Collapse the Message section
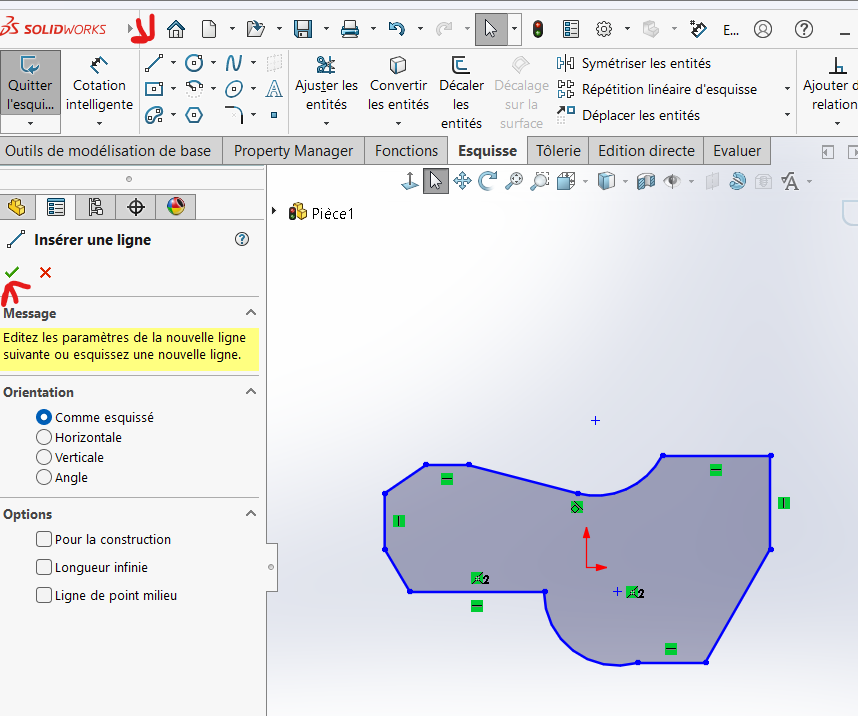This screenshot has height=716, width=858. tap(251, 313)
